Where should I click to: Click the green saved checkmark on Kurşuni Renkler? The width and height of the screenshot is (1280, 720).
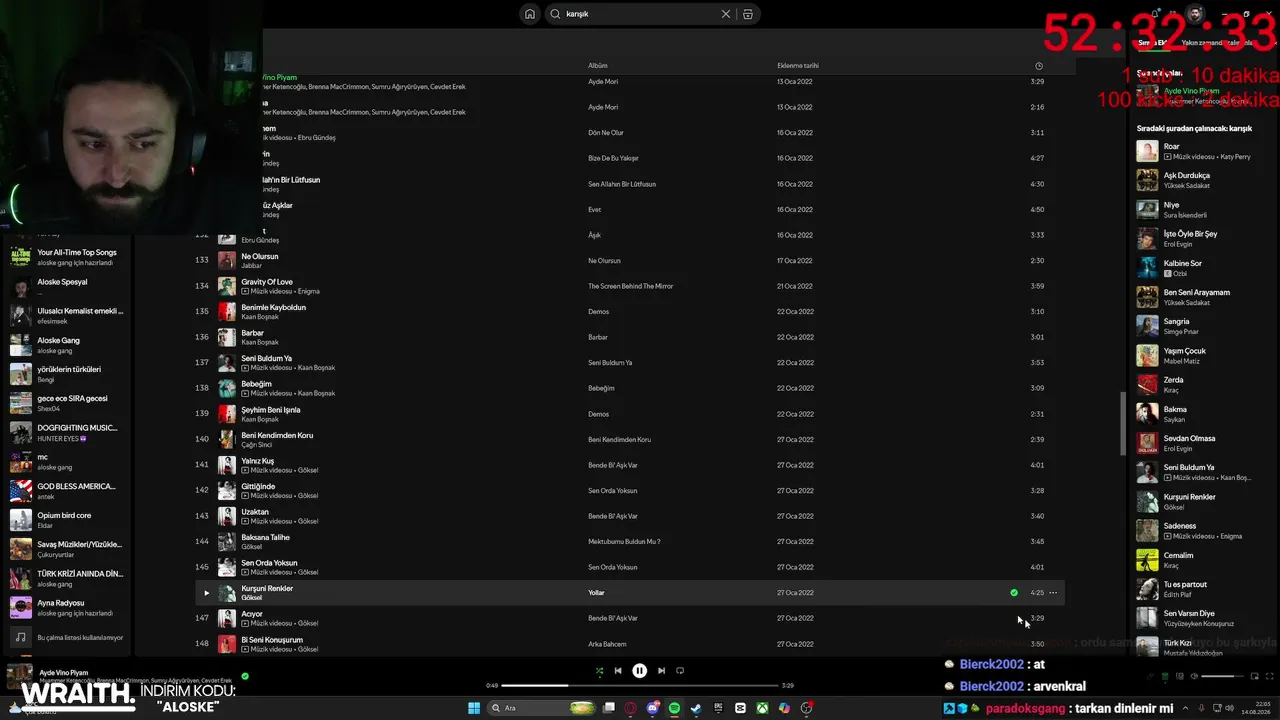(1014, 593)
